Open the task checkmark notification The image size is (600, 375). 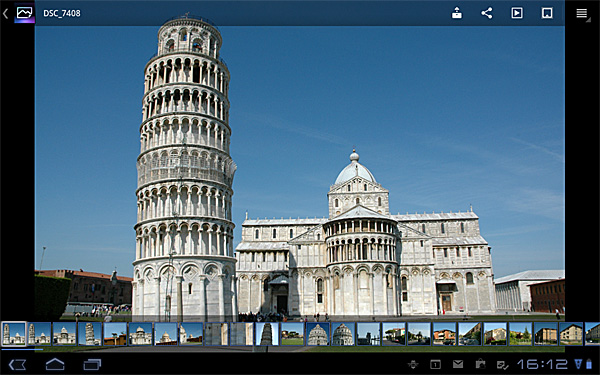click(502, 365)
